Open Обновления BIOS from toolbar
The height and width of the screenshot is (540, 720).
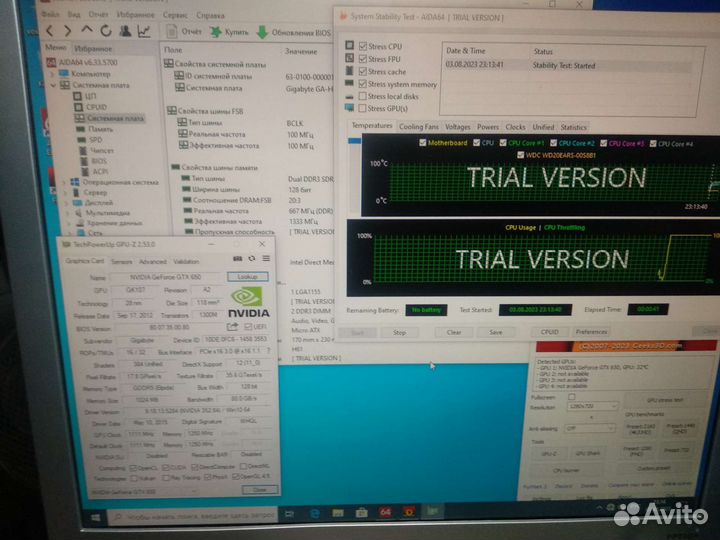[x=294, y=33]
